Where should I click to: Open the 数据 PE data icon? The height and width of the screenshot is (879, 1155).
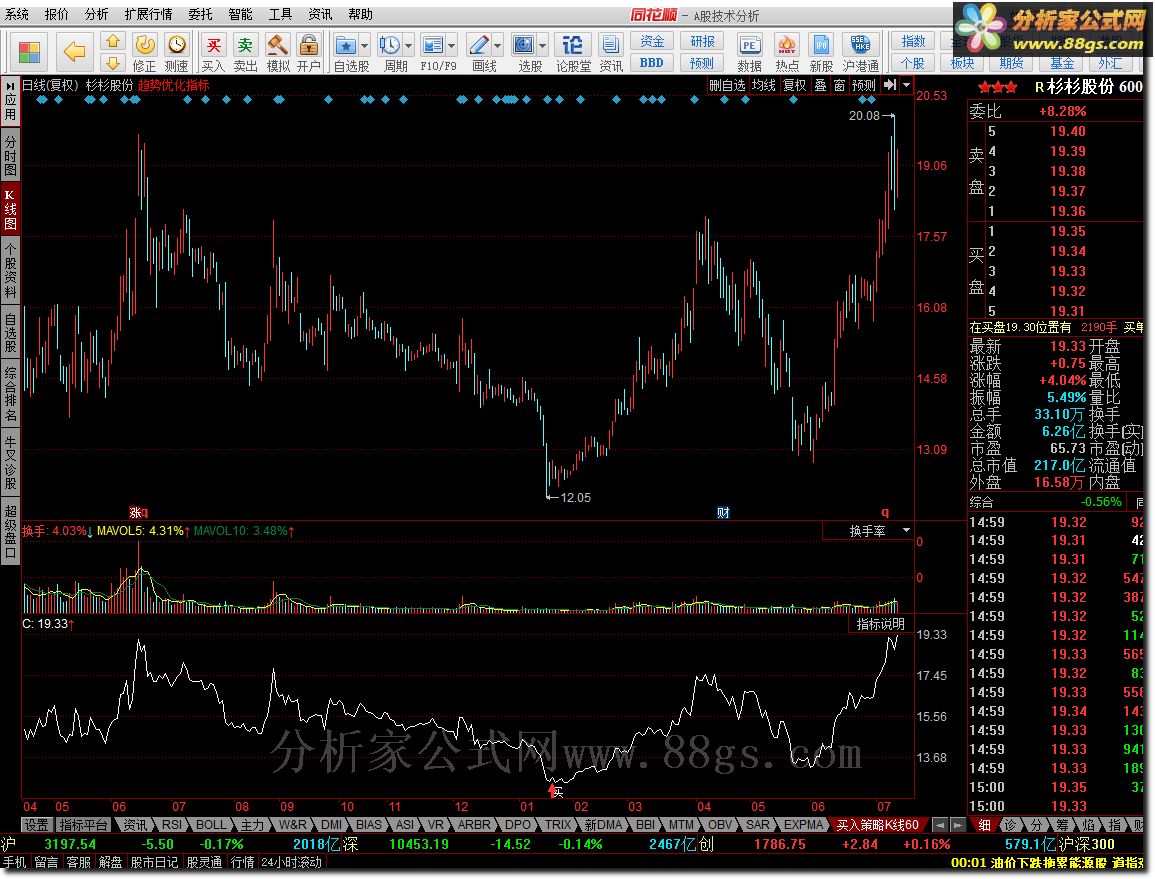point(749,53)
